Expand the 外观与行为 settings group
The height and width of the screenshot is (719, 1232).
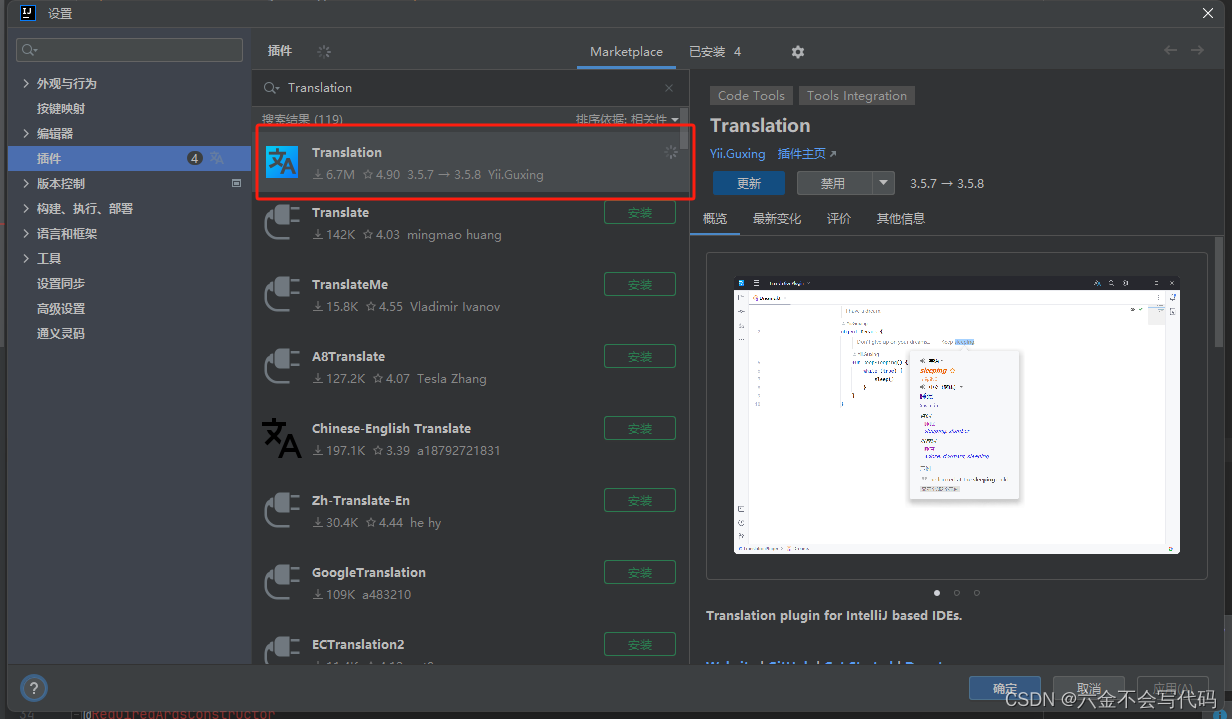[x=26, y=83]
